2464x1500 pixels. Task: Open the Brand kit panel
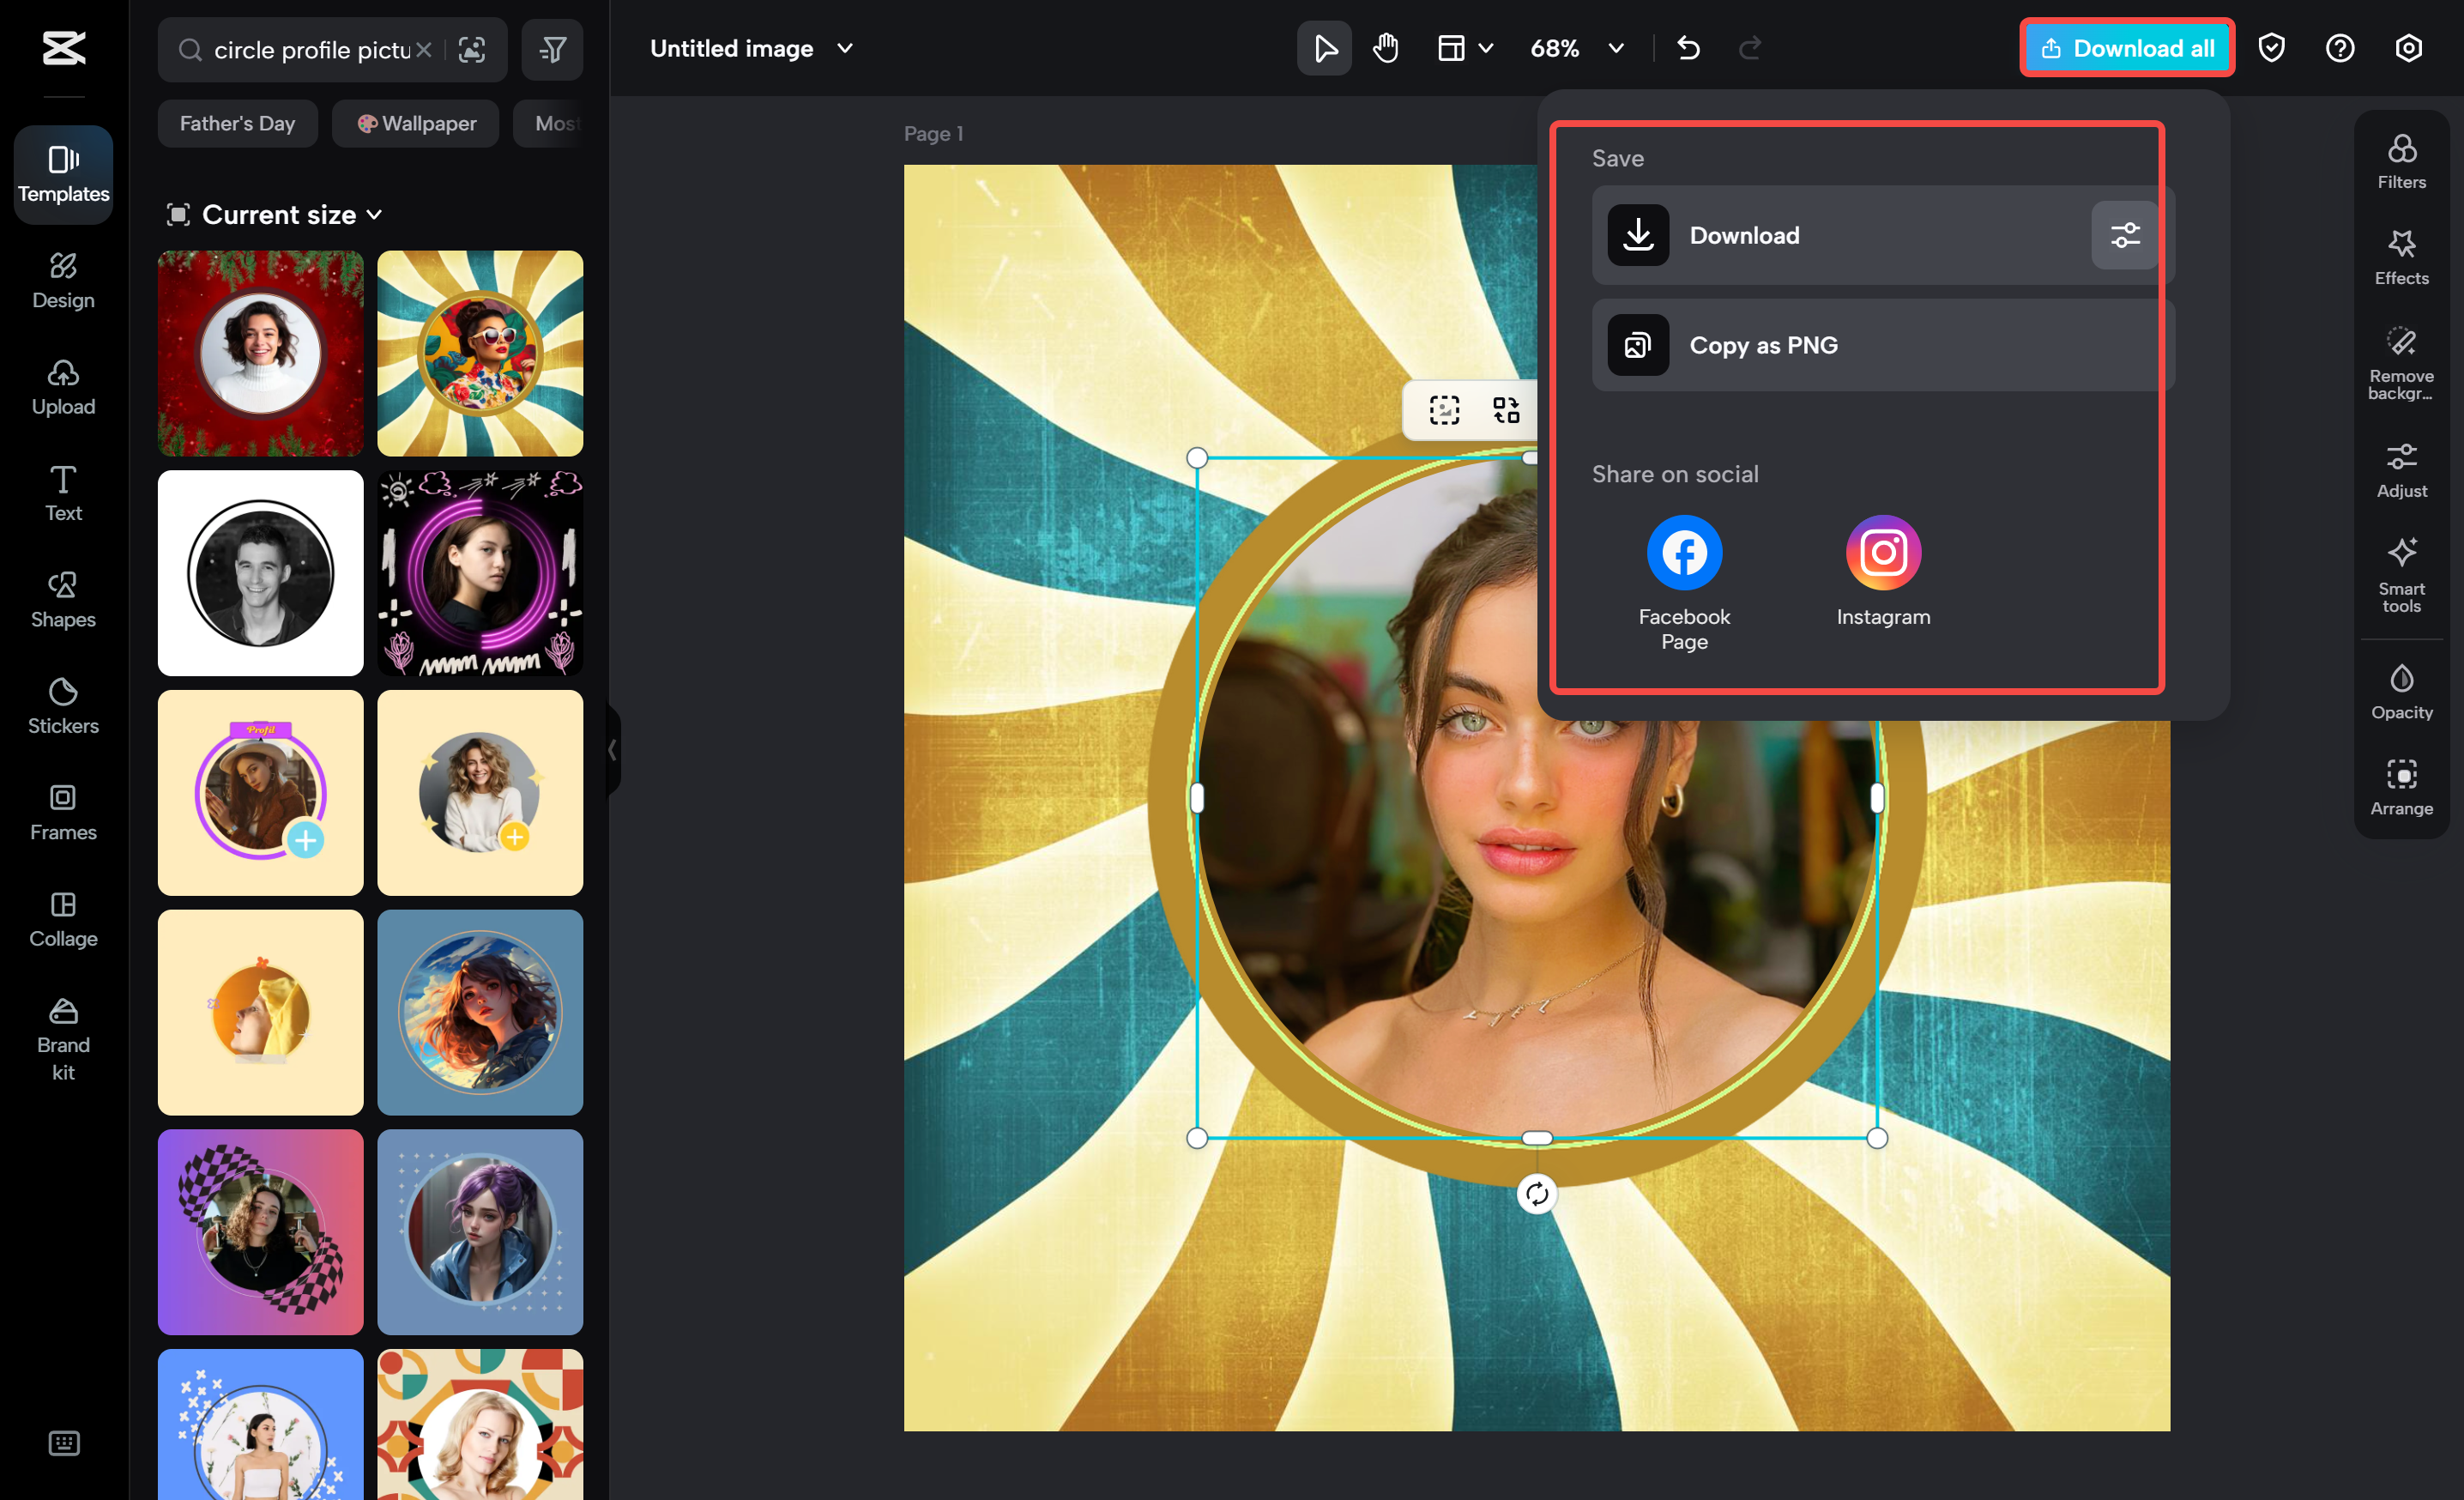tap(63, 1040)
